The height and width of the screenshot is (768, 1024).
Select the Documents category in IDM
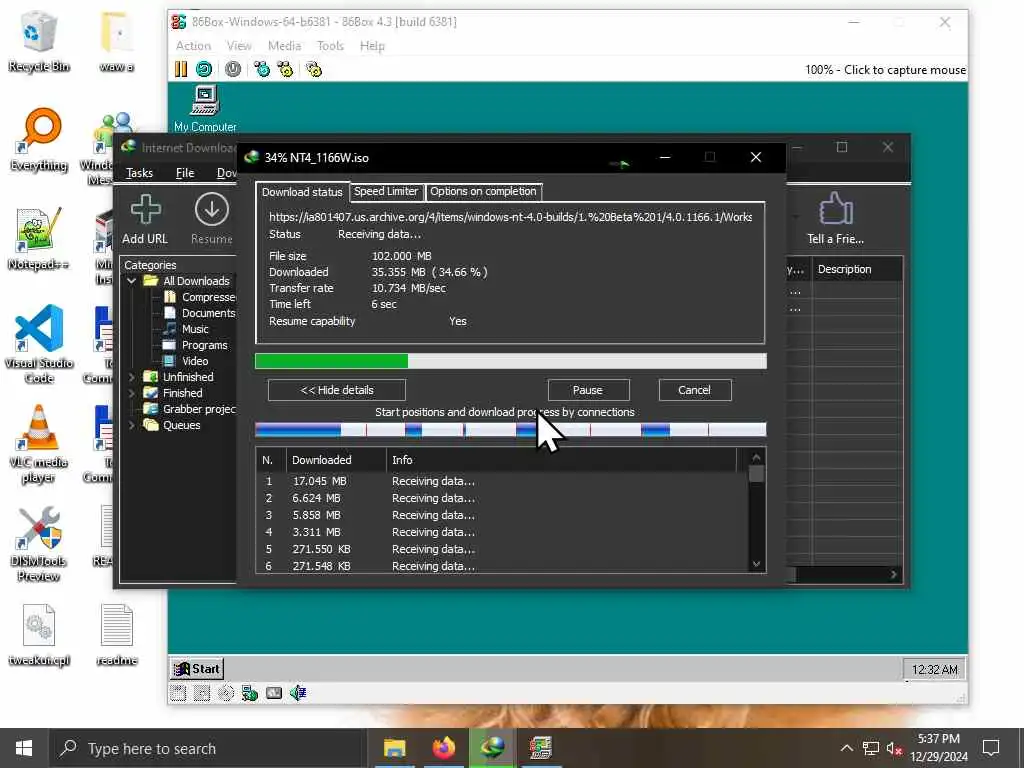[x=201, y=313]
